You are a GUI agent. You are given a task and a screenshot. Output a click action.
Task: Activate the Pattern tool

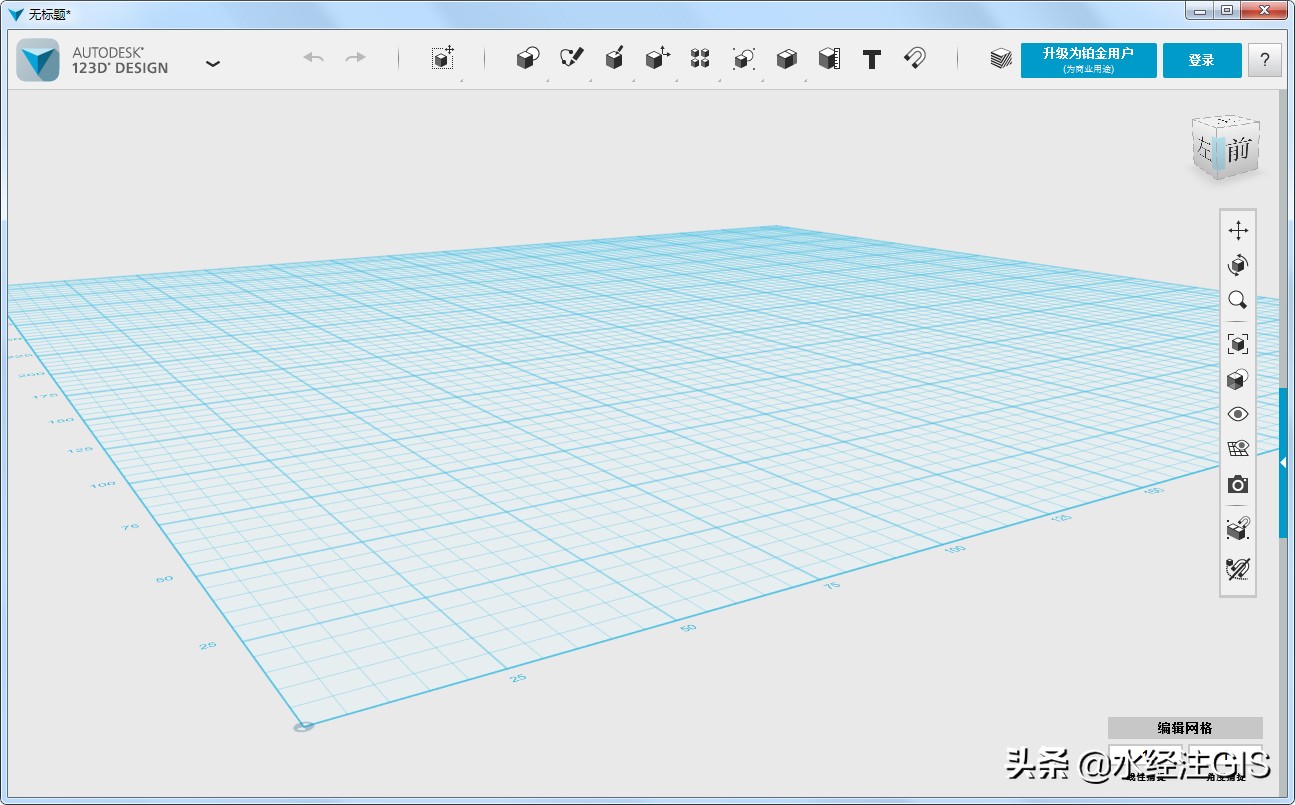[x=699, y=58]
